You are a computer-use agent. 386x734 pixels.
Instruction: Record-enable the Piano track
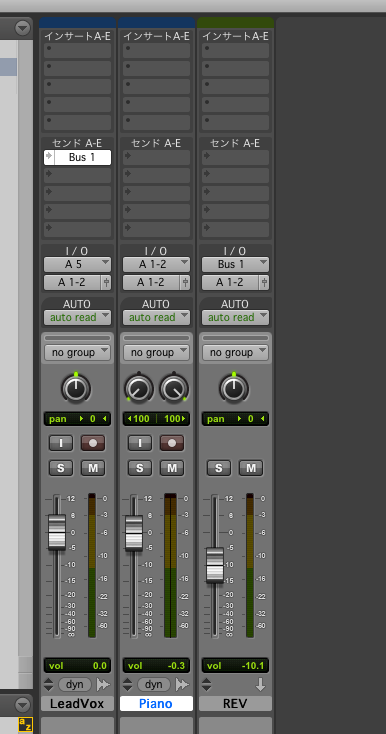(x=172, y=443)
